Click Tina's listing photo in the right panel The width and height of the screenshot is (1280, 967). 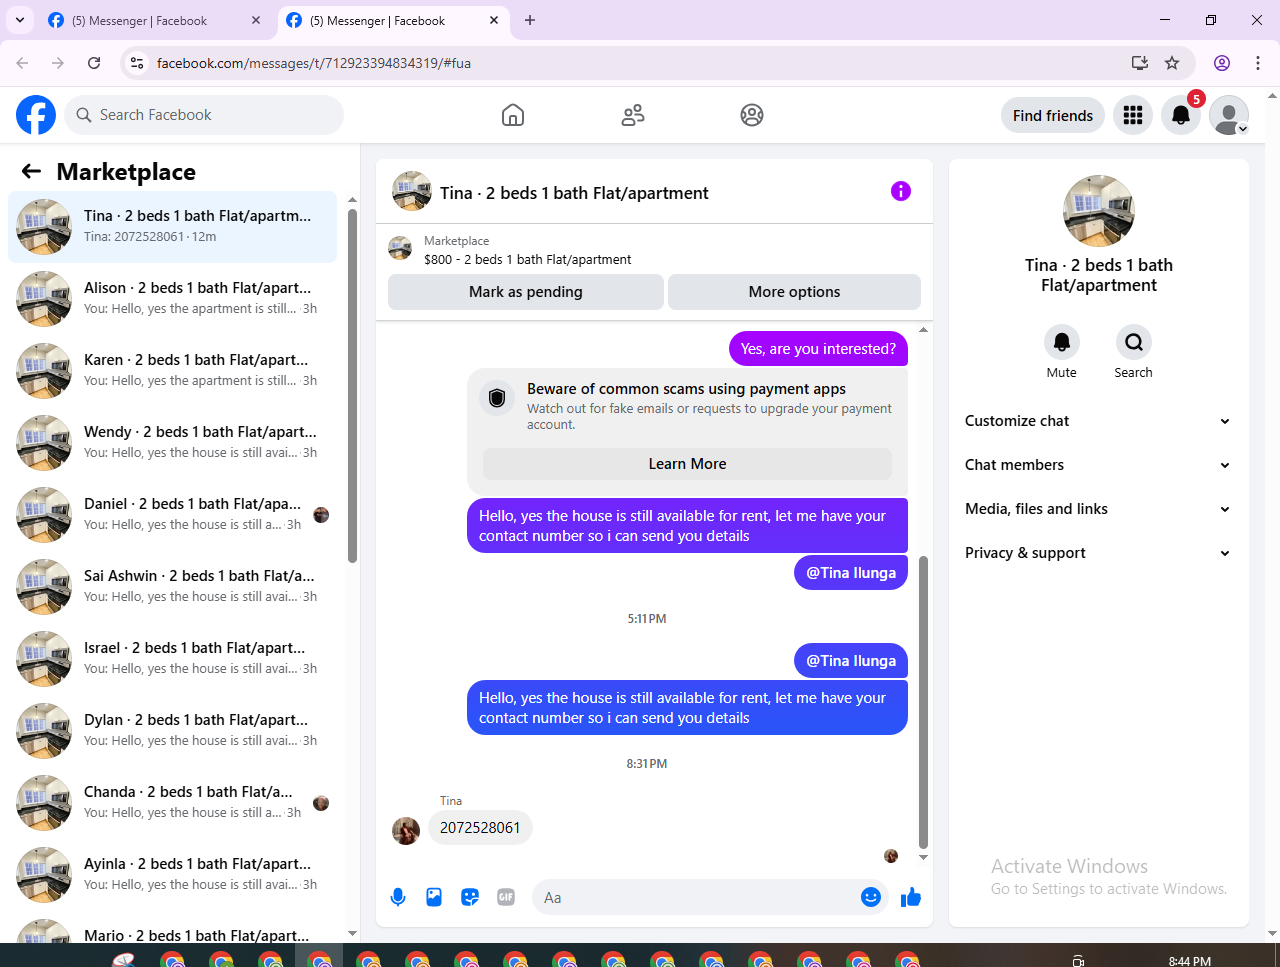click(x=1099, y=211)
